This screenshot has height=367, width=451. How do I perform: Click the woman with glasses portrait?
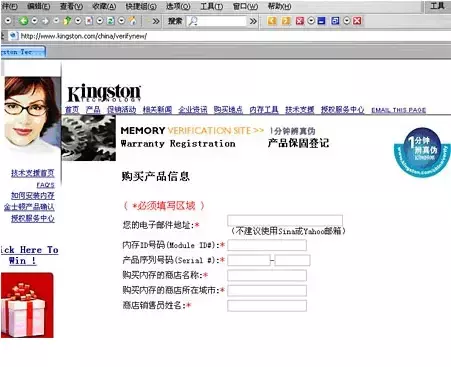(32, 115)
